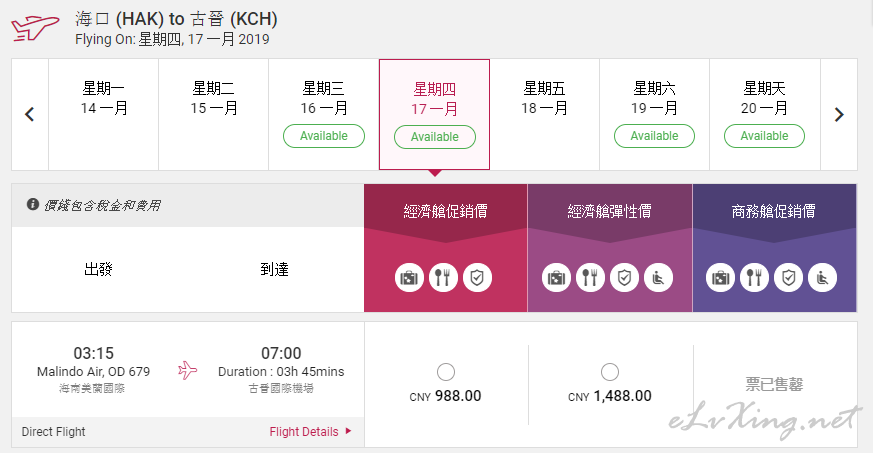Click baggage icon under 商務艙促銷價

tap(720, 277)
